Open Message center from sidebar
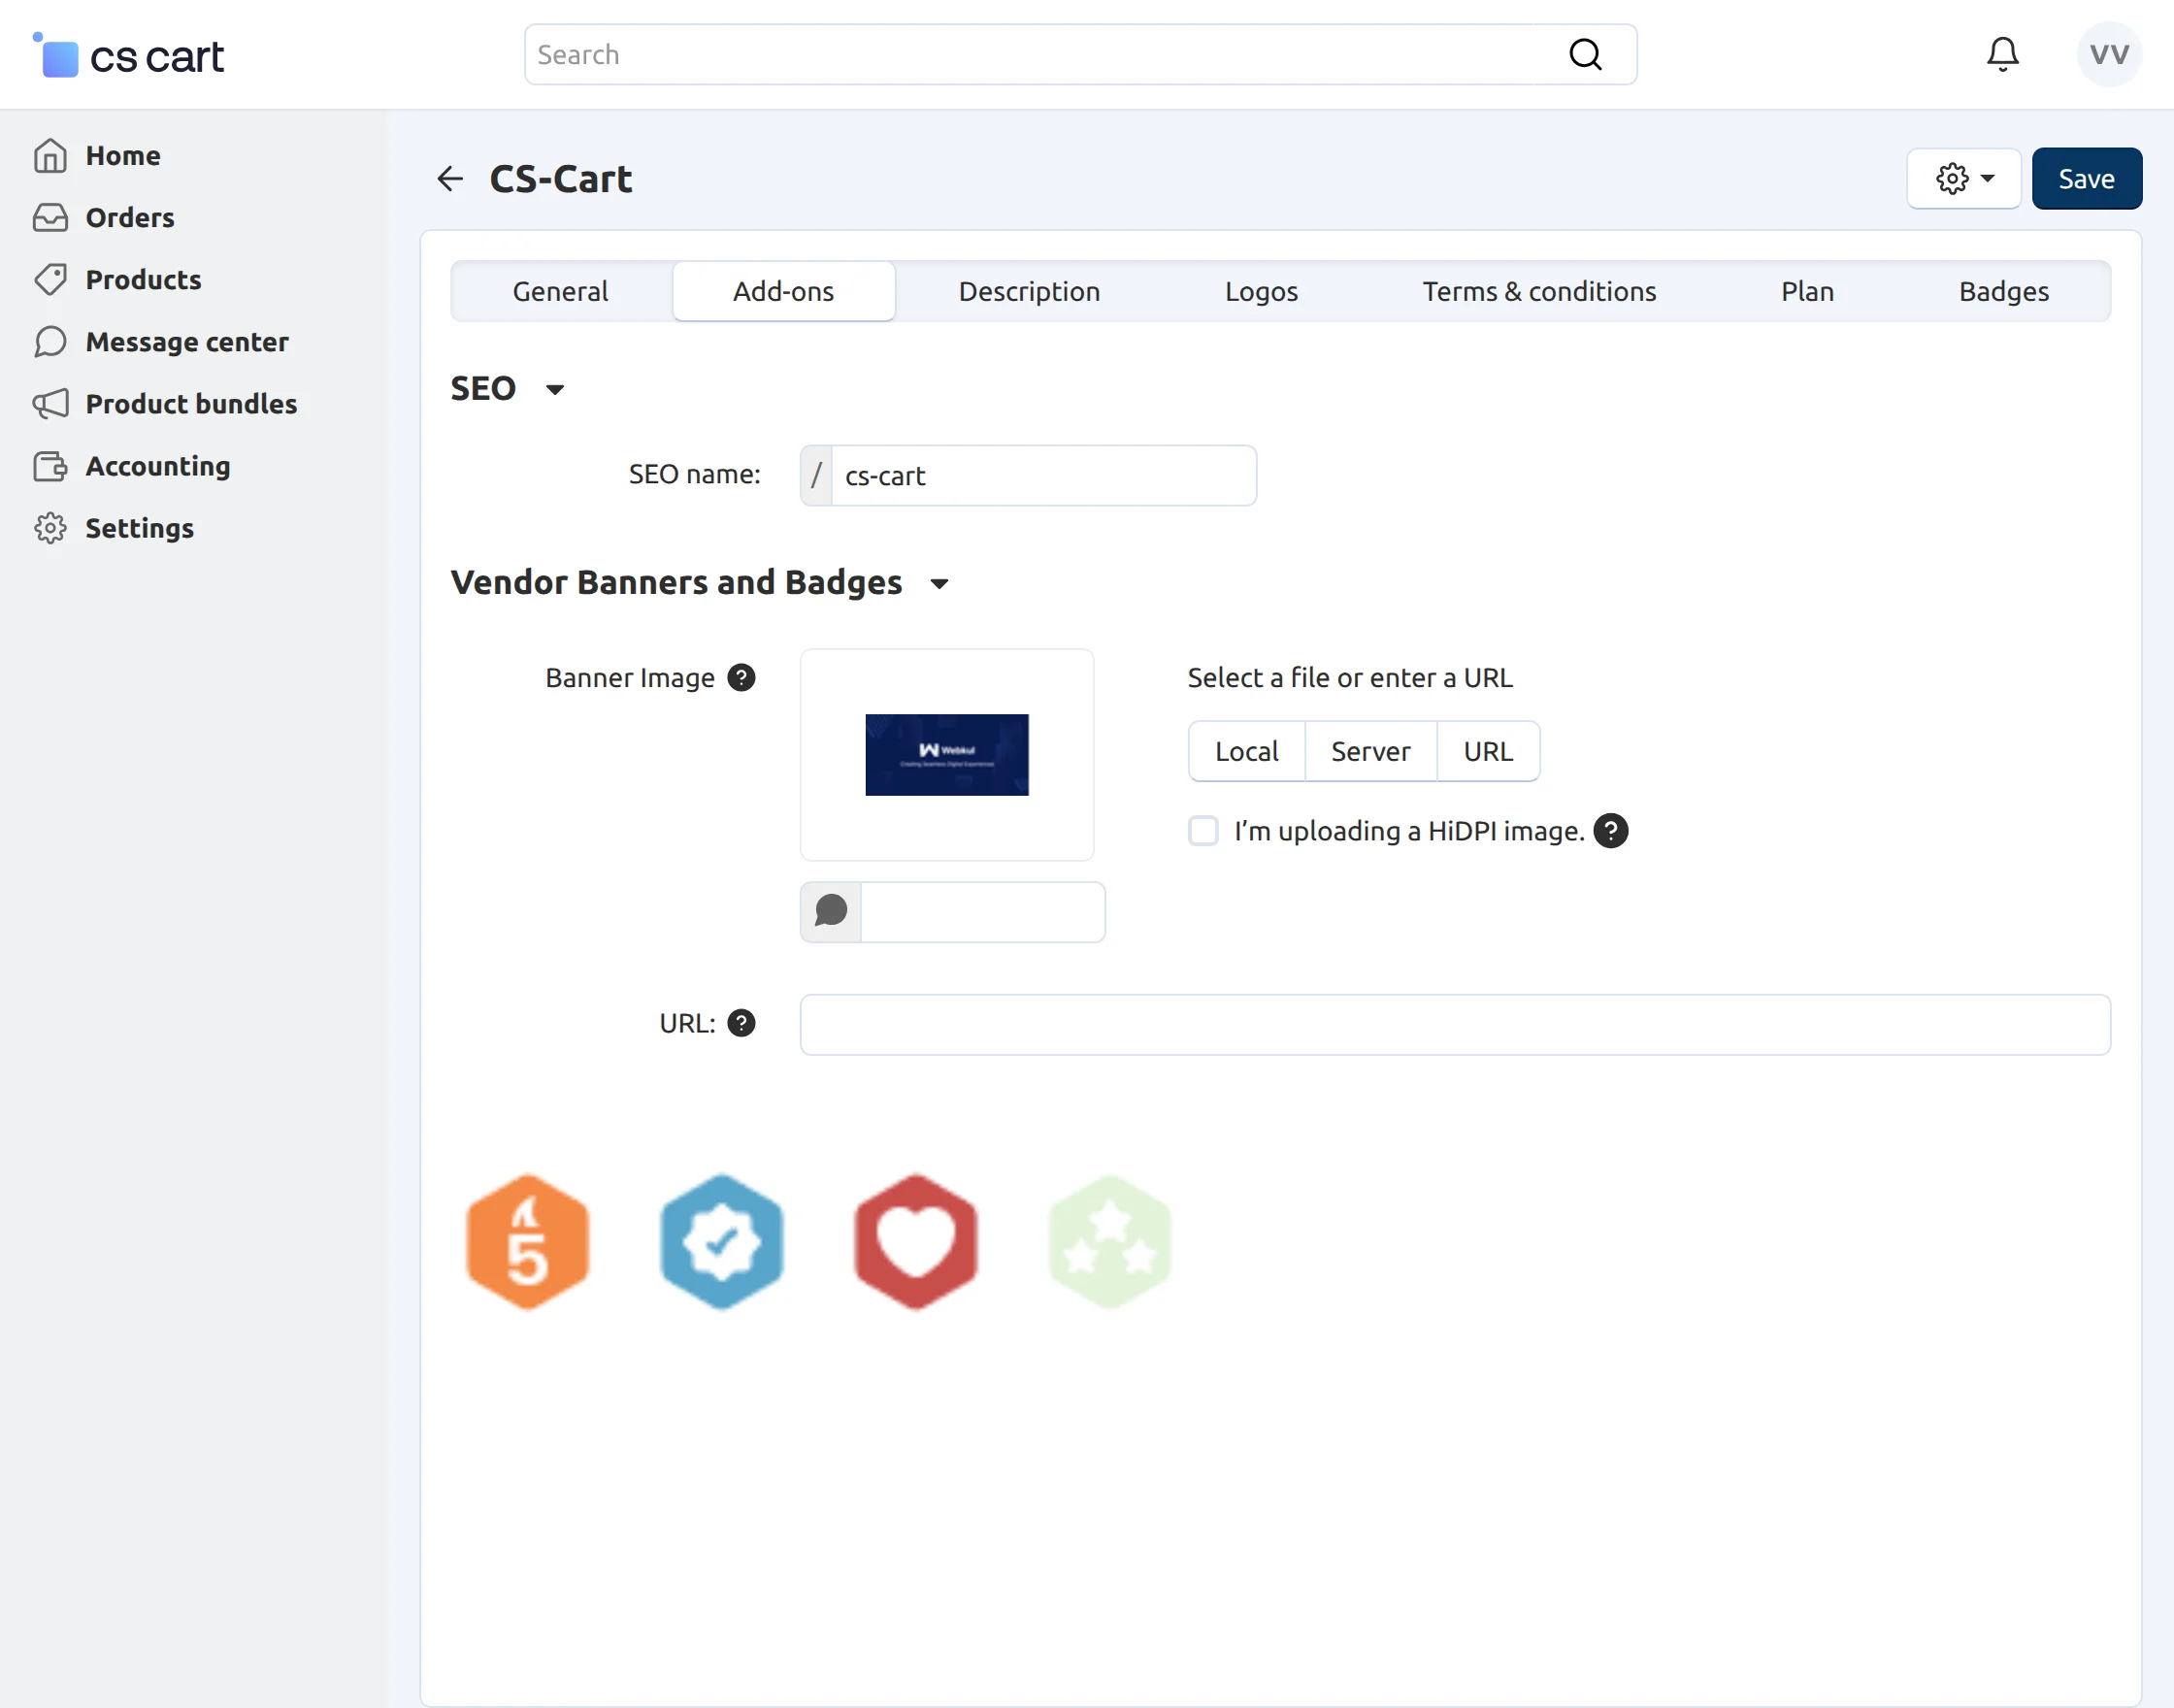Screen dimensions: 2174x1708 pos(186,342)
